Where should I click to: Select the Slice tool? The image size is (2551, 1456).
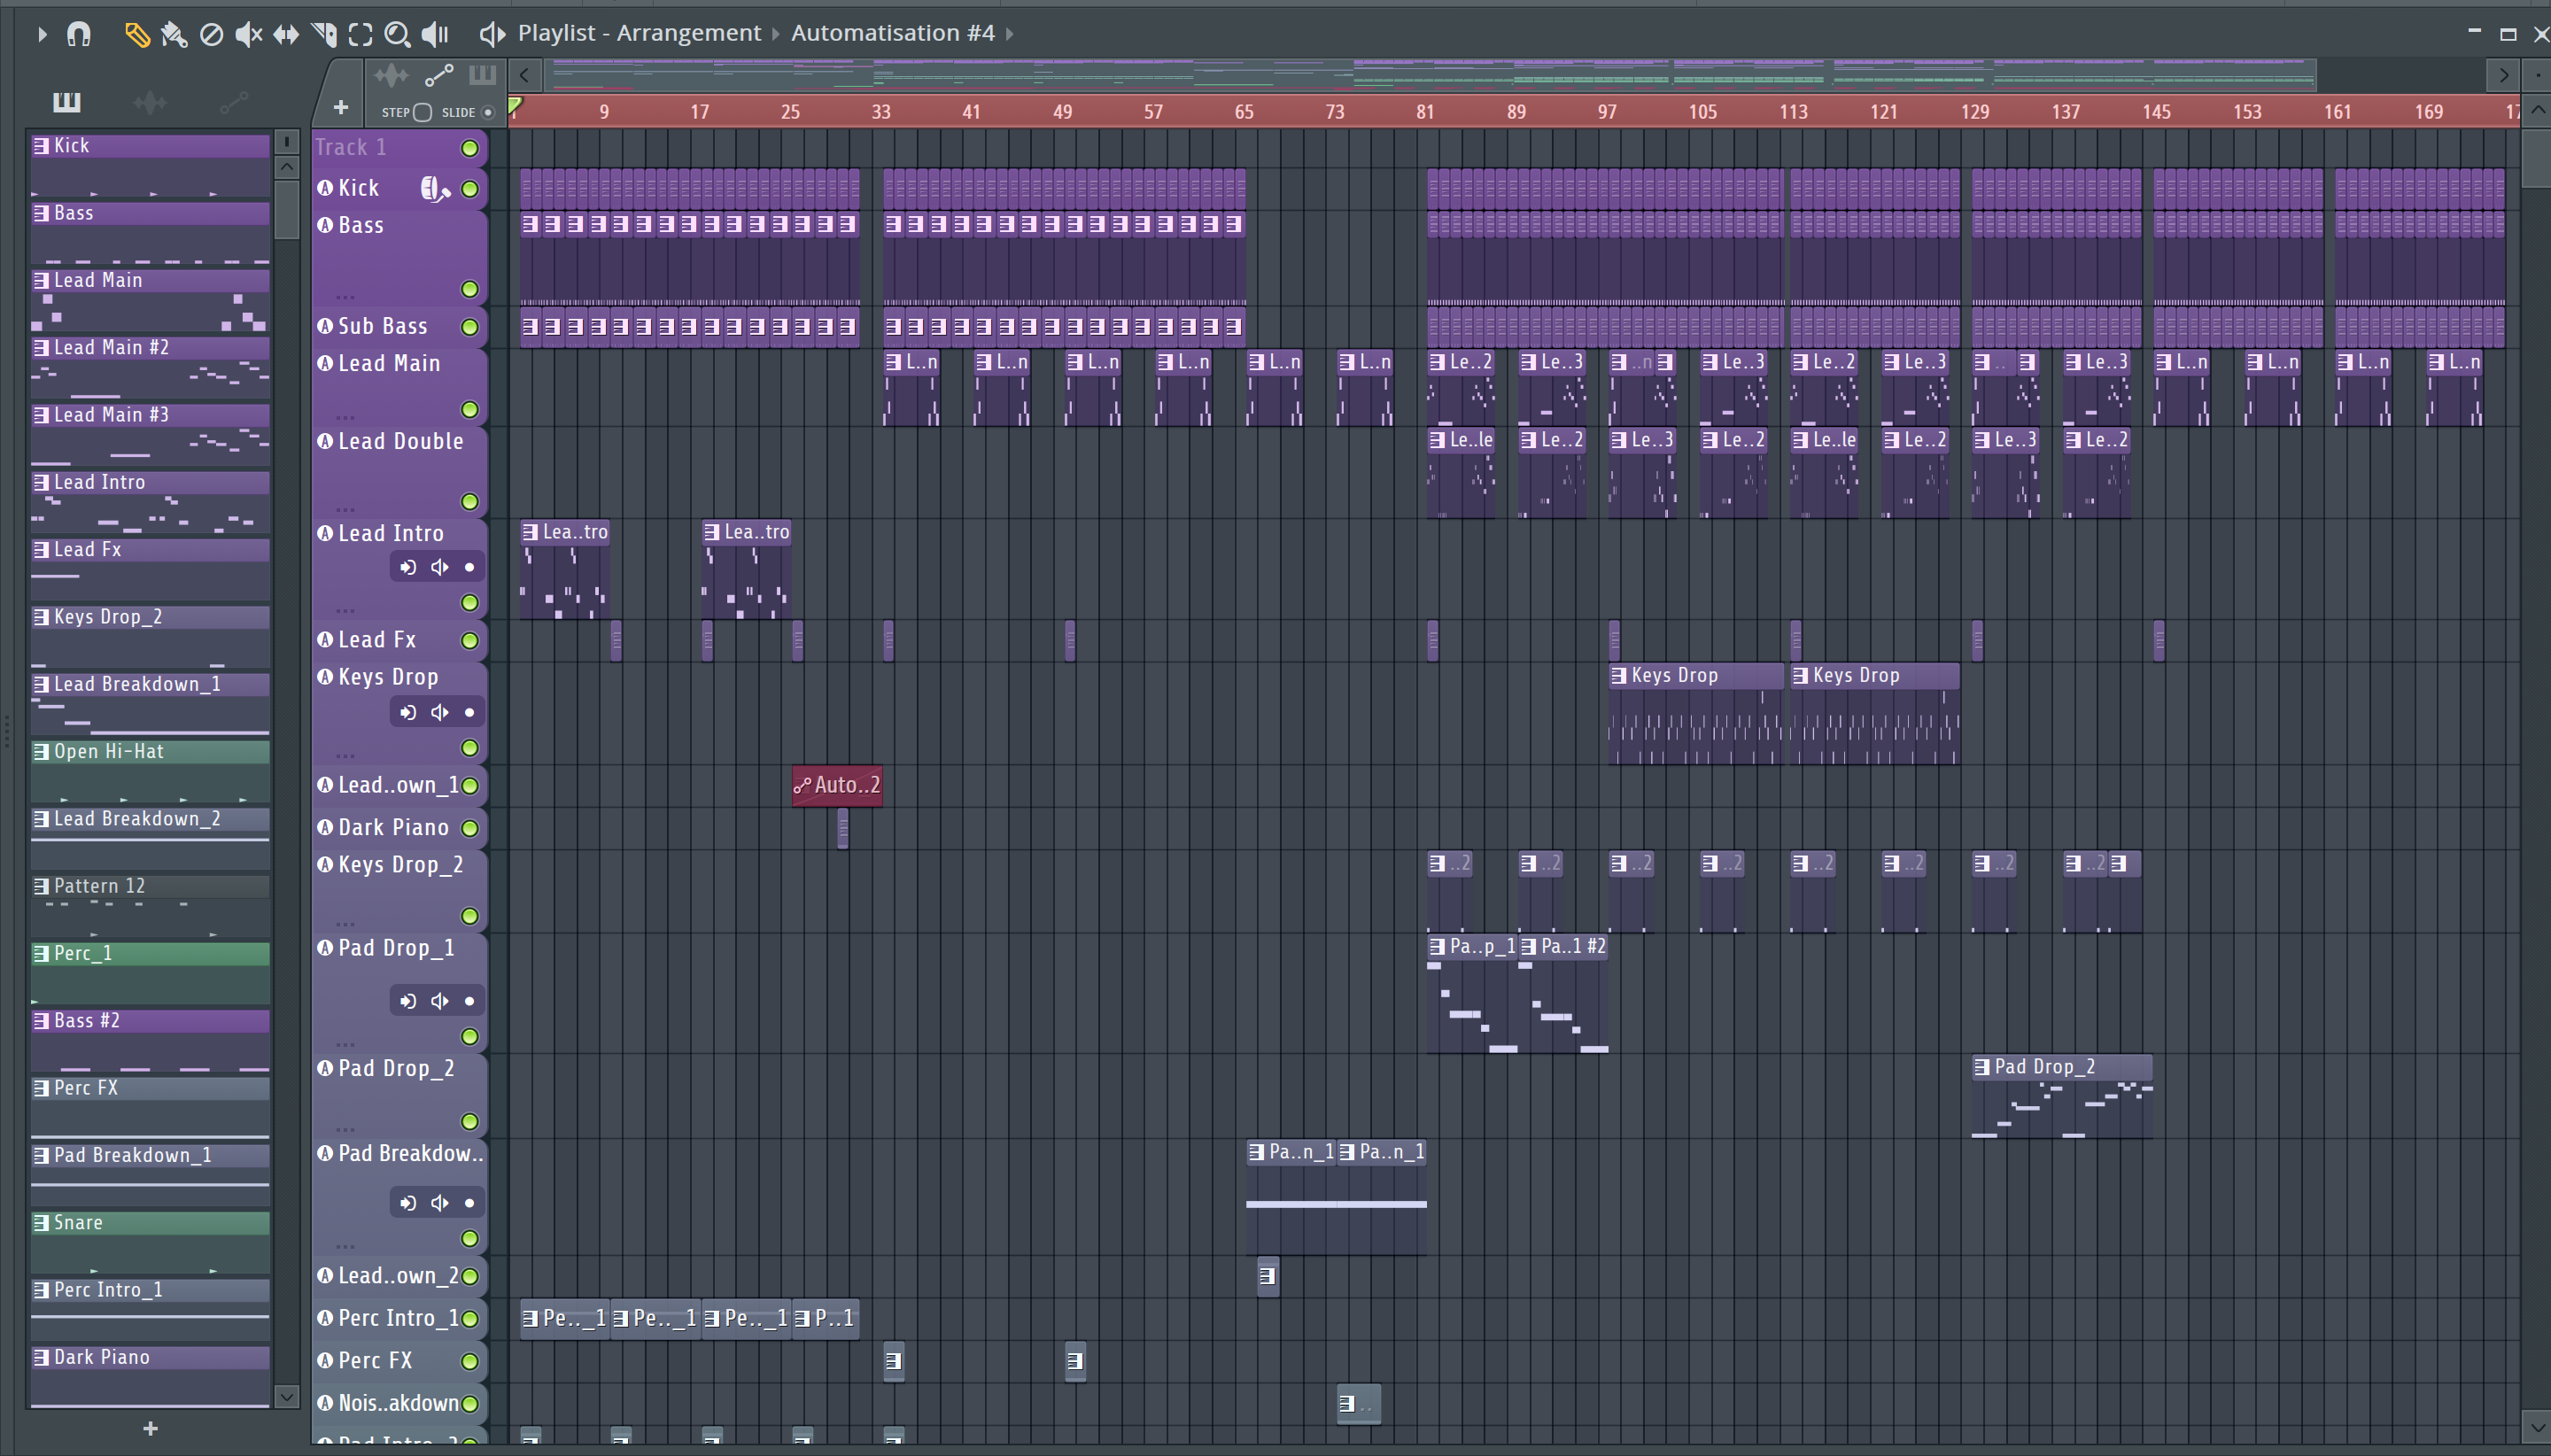(323, 34)
